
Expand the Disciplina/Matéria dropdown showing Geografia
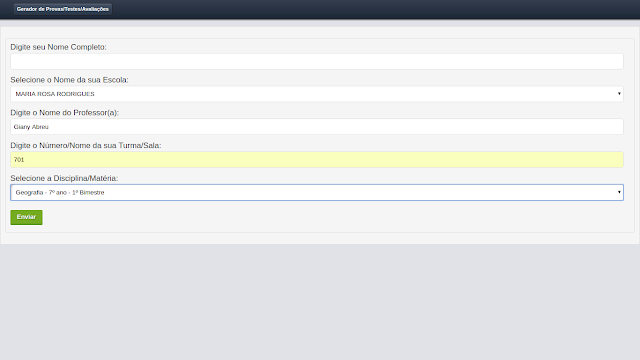click(x=317, y=192)
